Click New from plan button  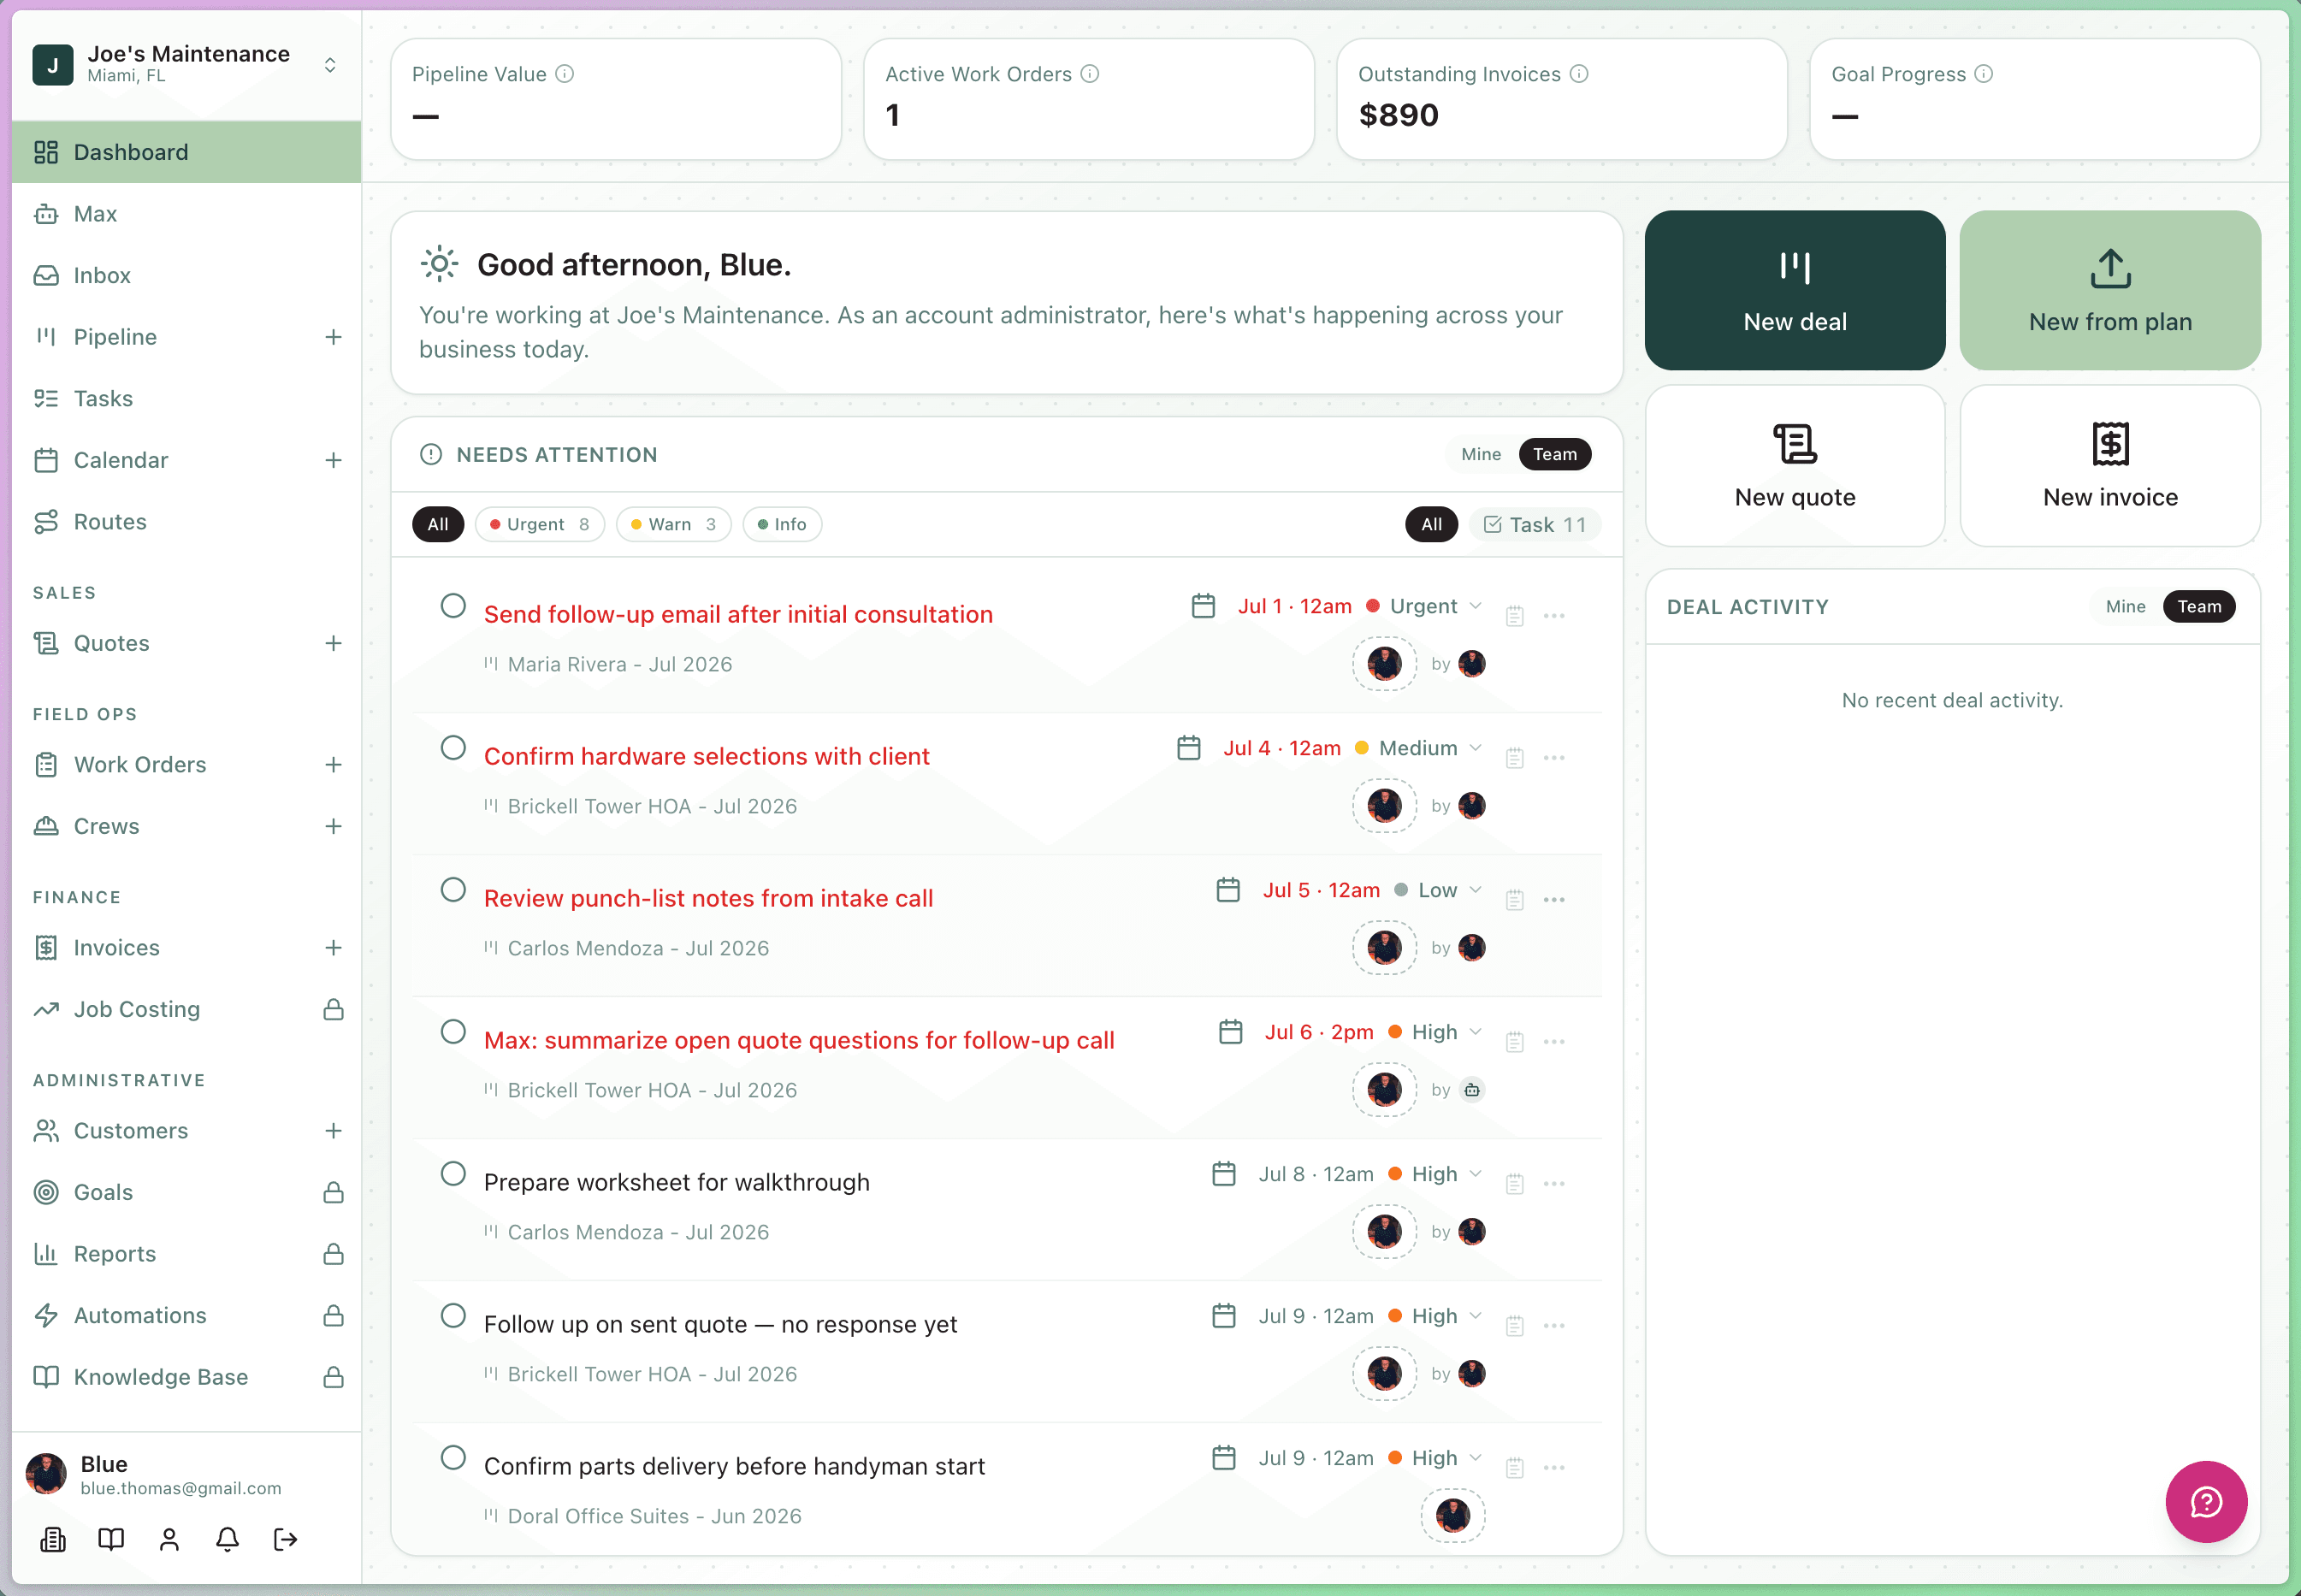2110,290
